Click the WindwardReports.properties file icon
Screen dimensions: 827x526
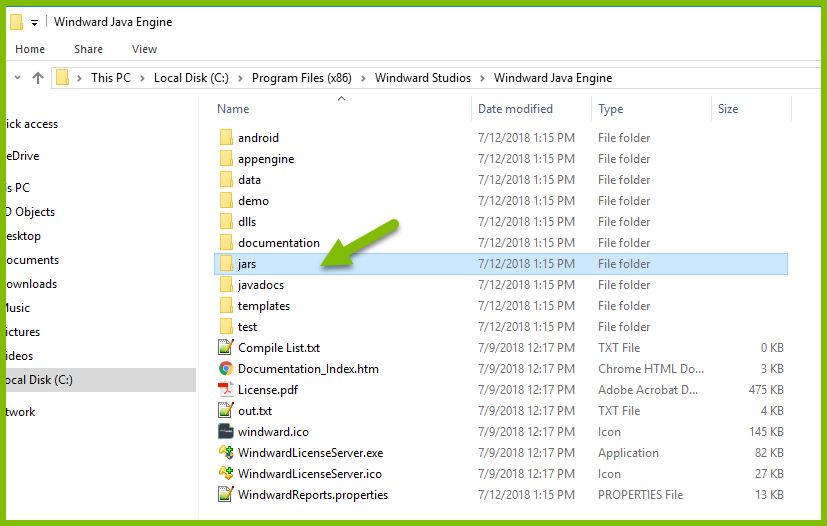click(226, 494)
